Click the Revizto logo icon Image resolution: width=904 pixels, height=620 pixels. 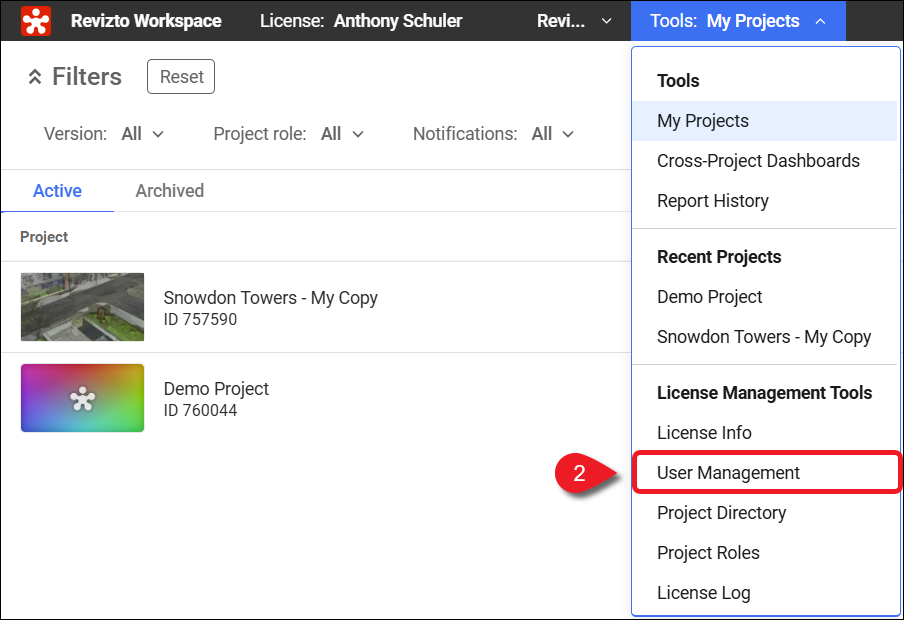[36, 20]
